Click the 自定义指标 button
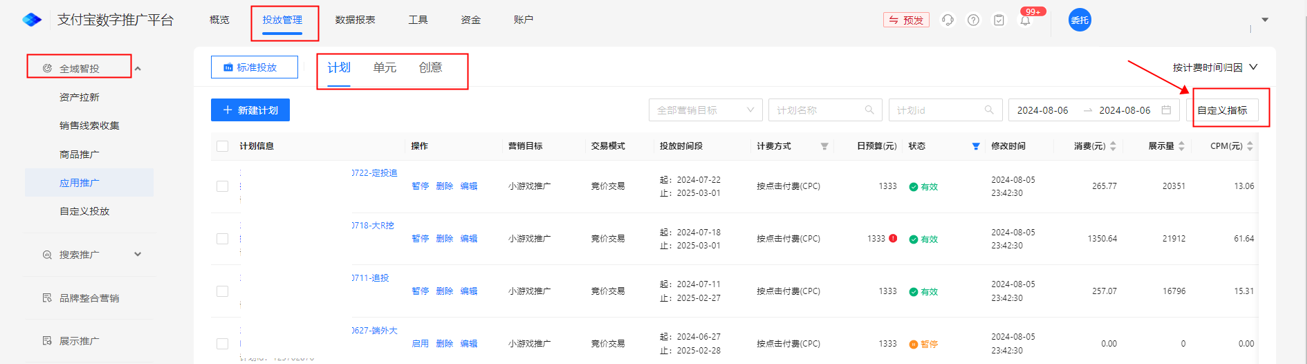1307x364 pixels. pyautogui.click(x=1222, y=110)
